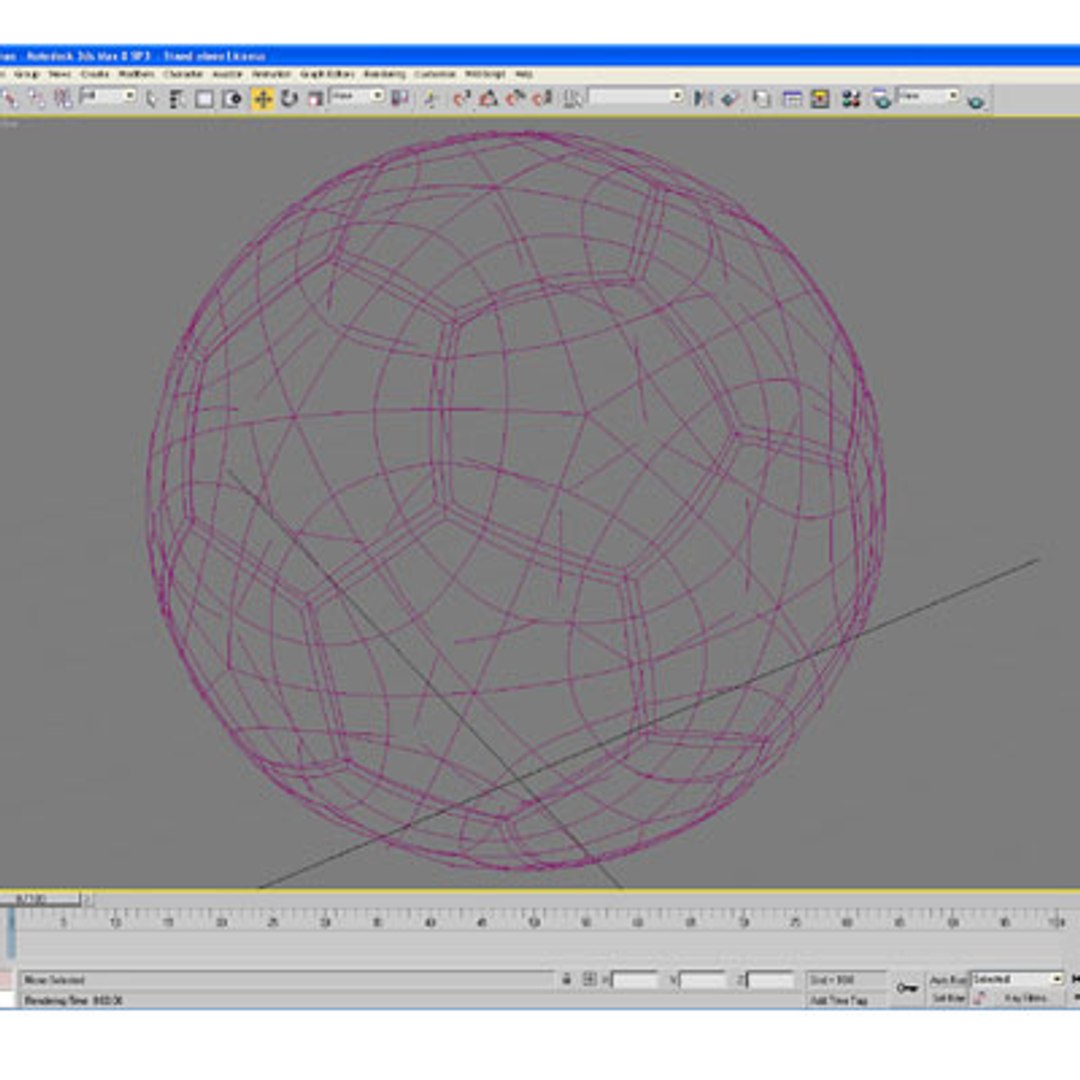The width and height of the screenshot is (1080, 1080).
Task: Pick the Rectangular Selection Region tool
Action: (204, 98)
